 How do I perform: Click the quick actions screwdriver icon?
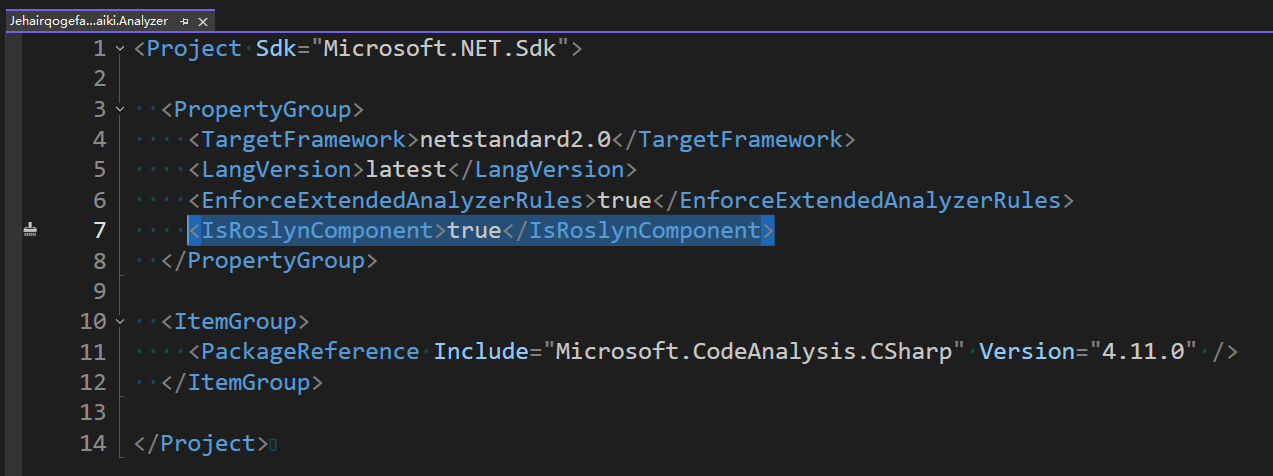coord(30,231)
